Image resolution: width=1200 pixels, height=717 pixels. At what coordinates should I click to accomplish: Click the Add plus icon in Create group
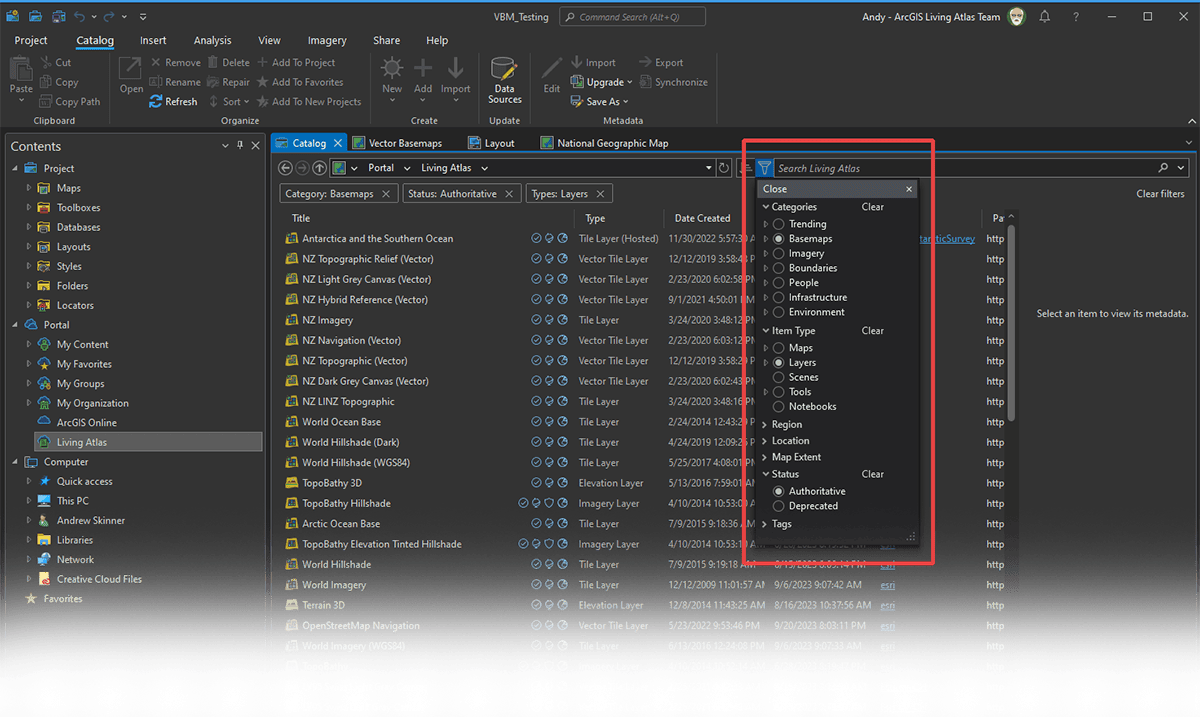tap(423, 68)
